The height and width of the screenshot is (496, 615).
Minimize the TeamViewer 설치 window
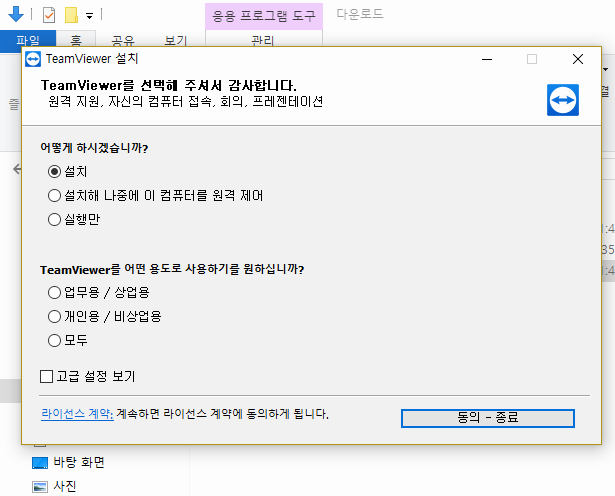(487, 59)
